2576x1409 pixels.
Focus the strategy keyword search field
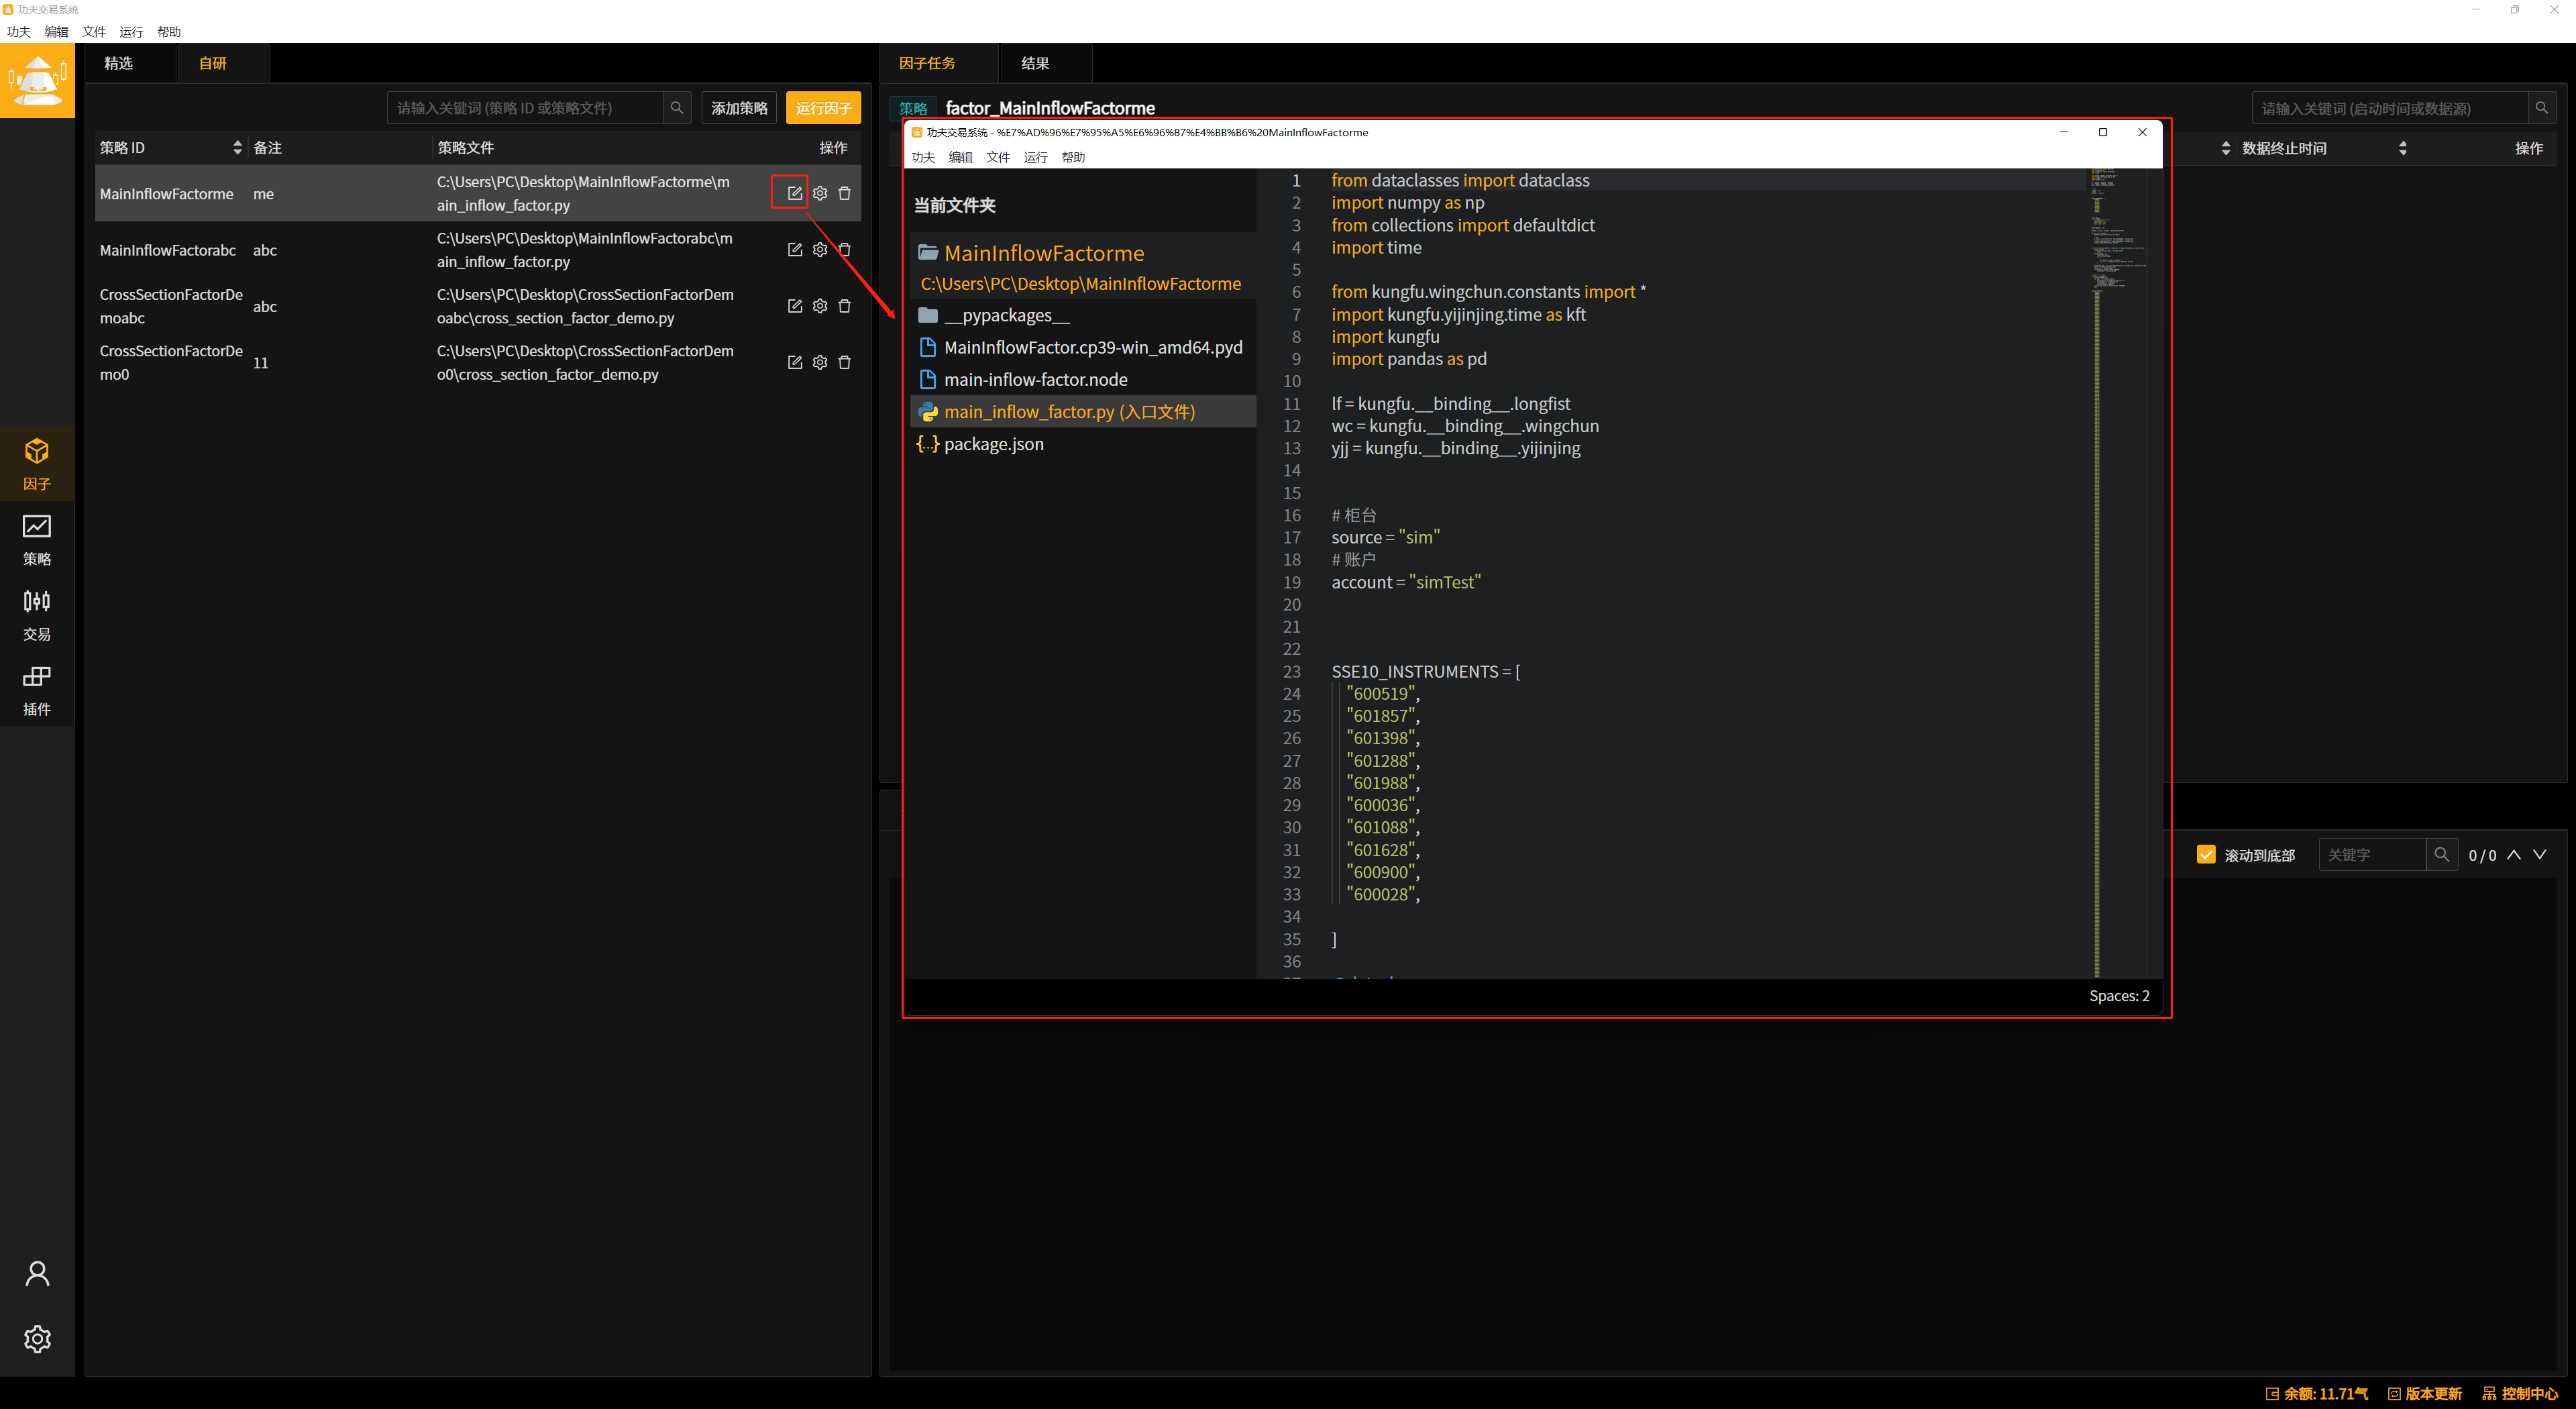(525, 108)
